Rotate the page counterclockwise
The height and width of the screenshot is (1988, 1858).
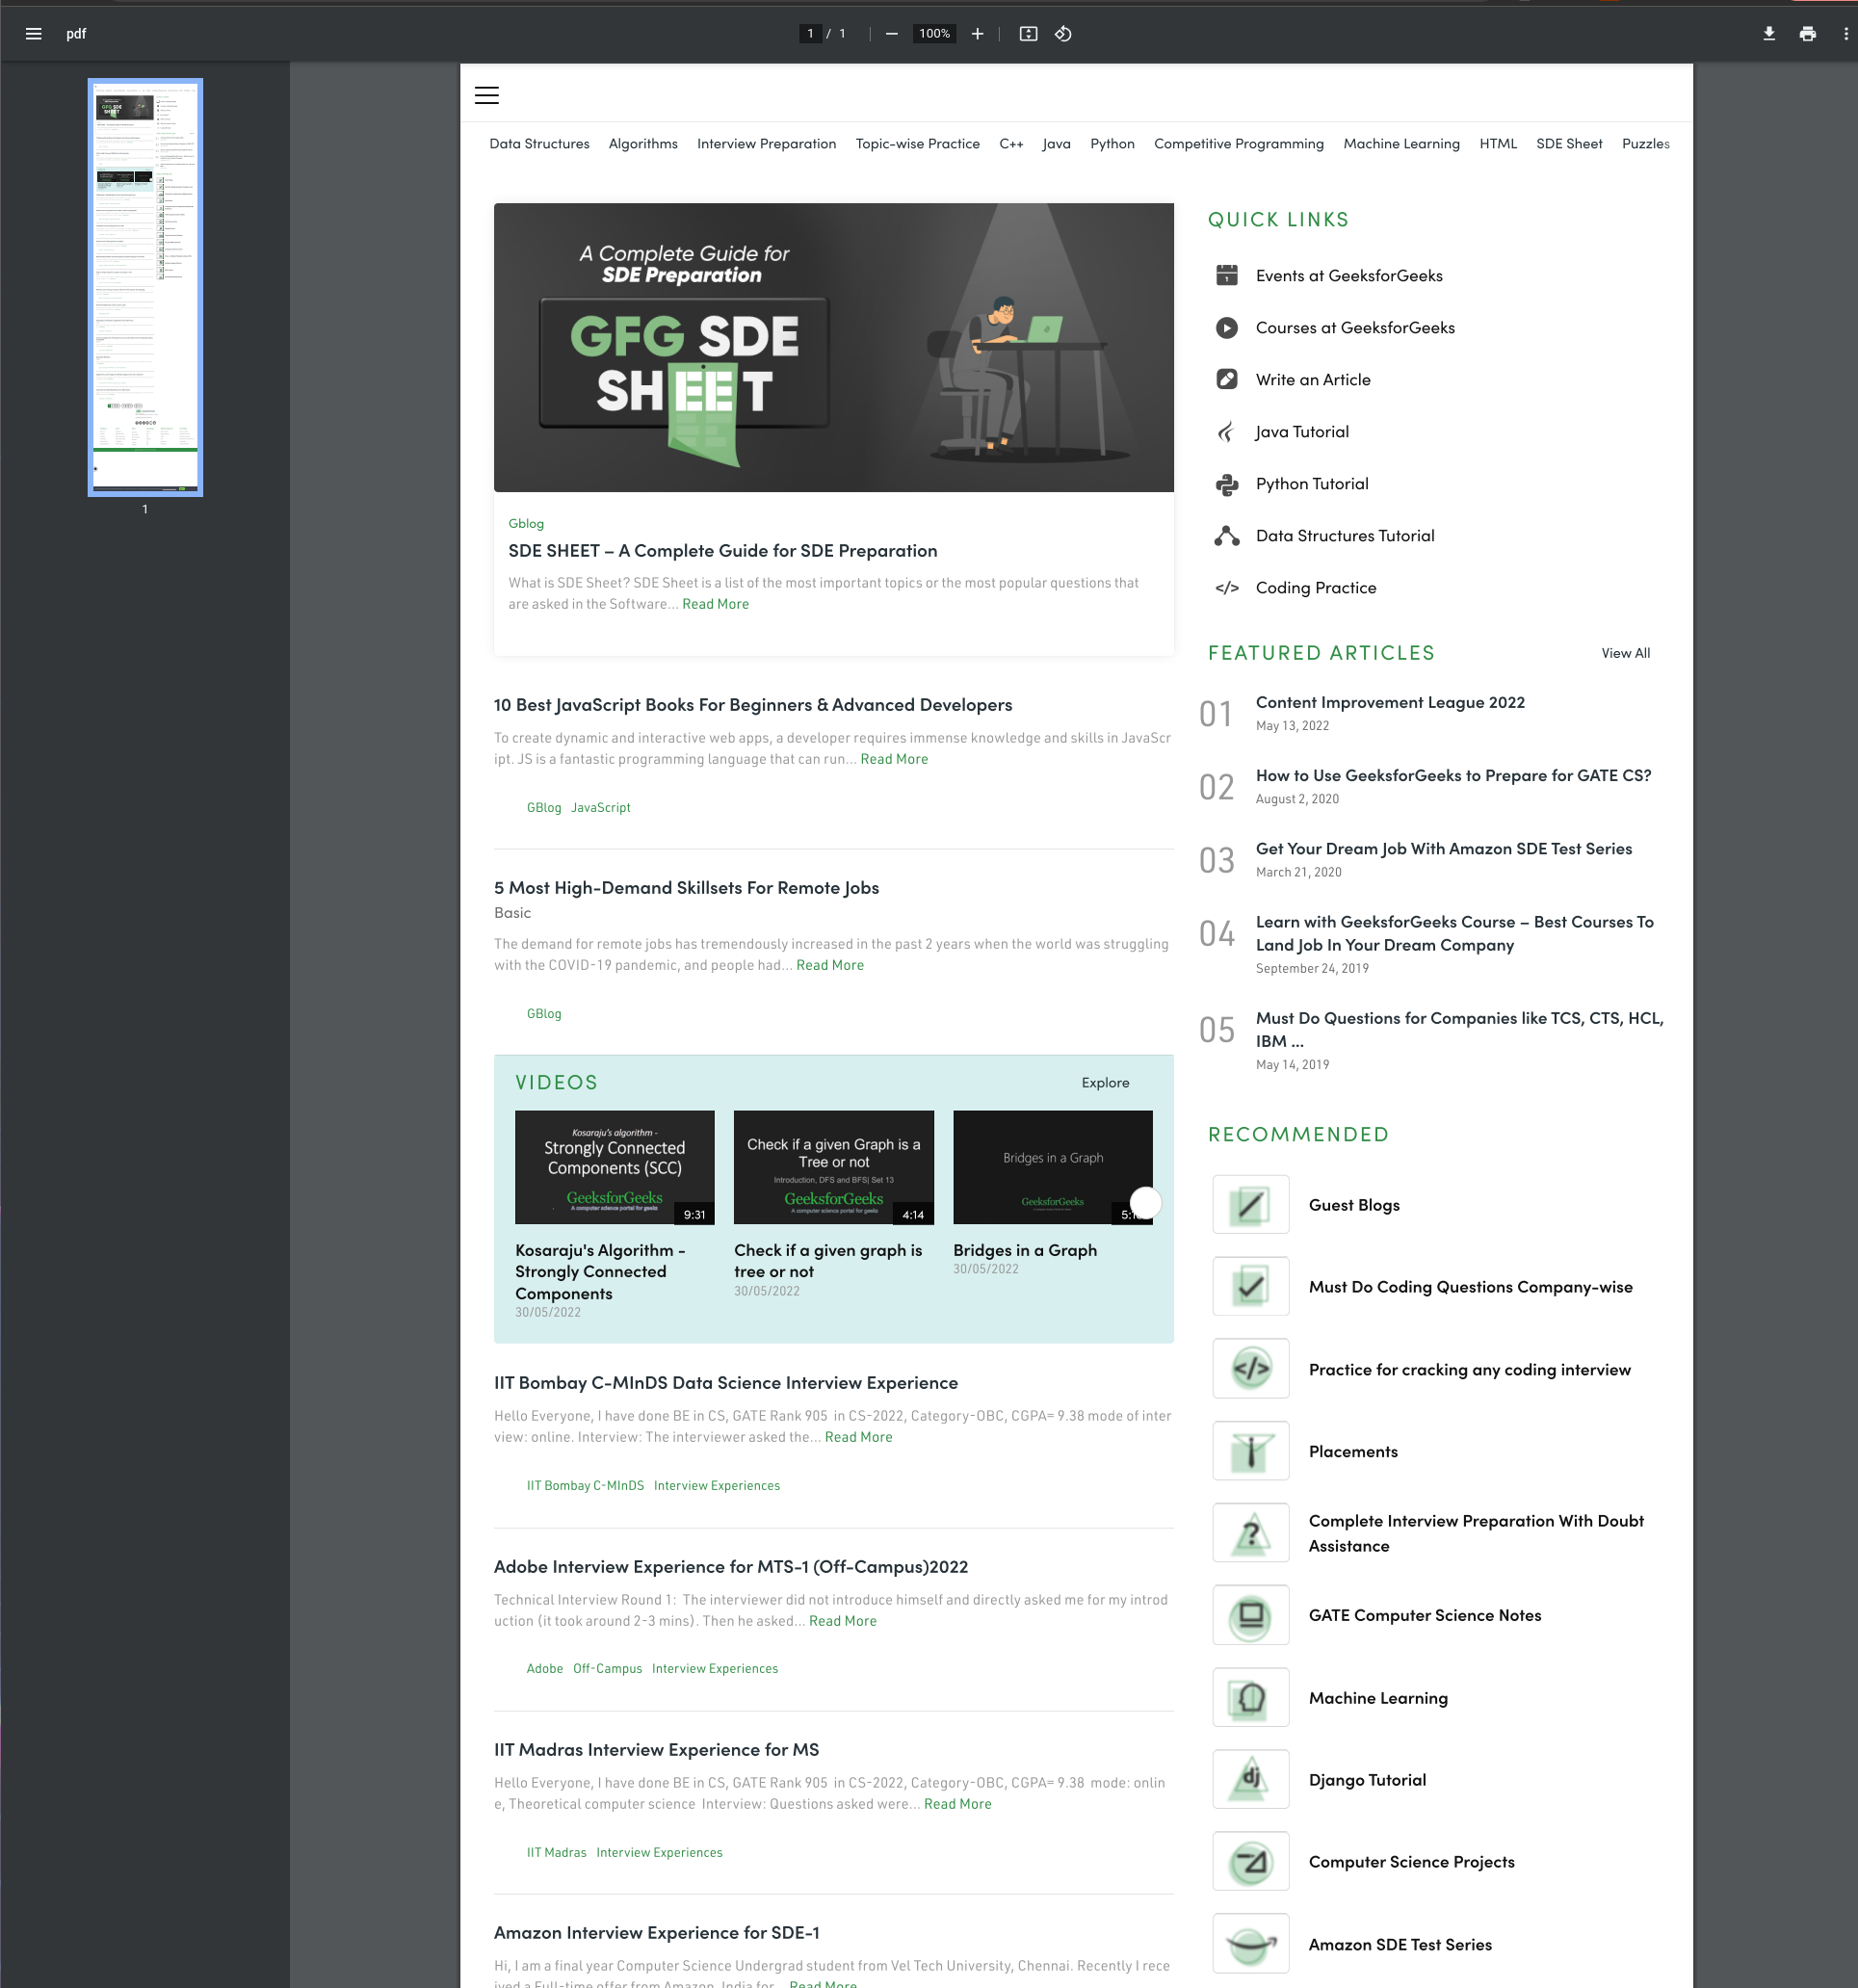pos(1063,33)
